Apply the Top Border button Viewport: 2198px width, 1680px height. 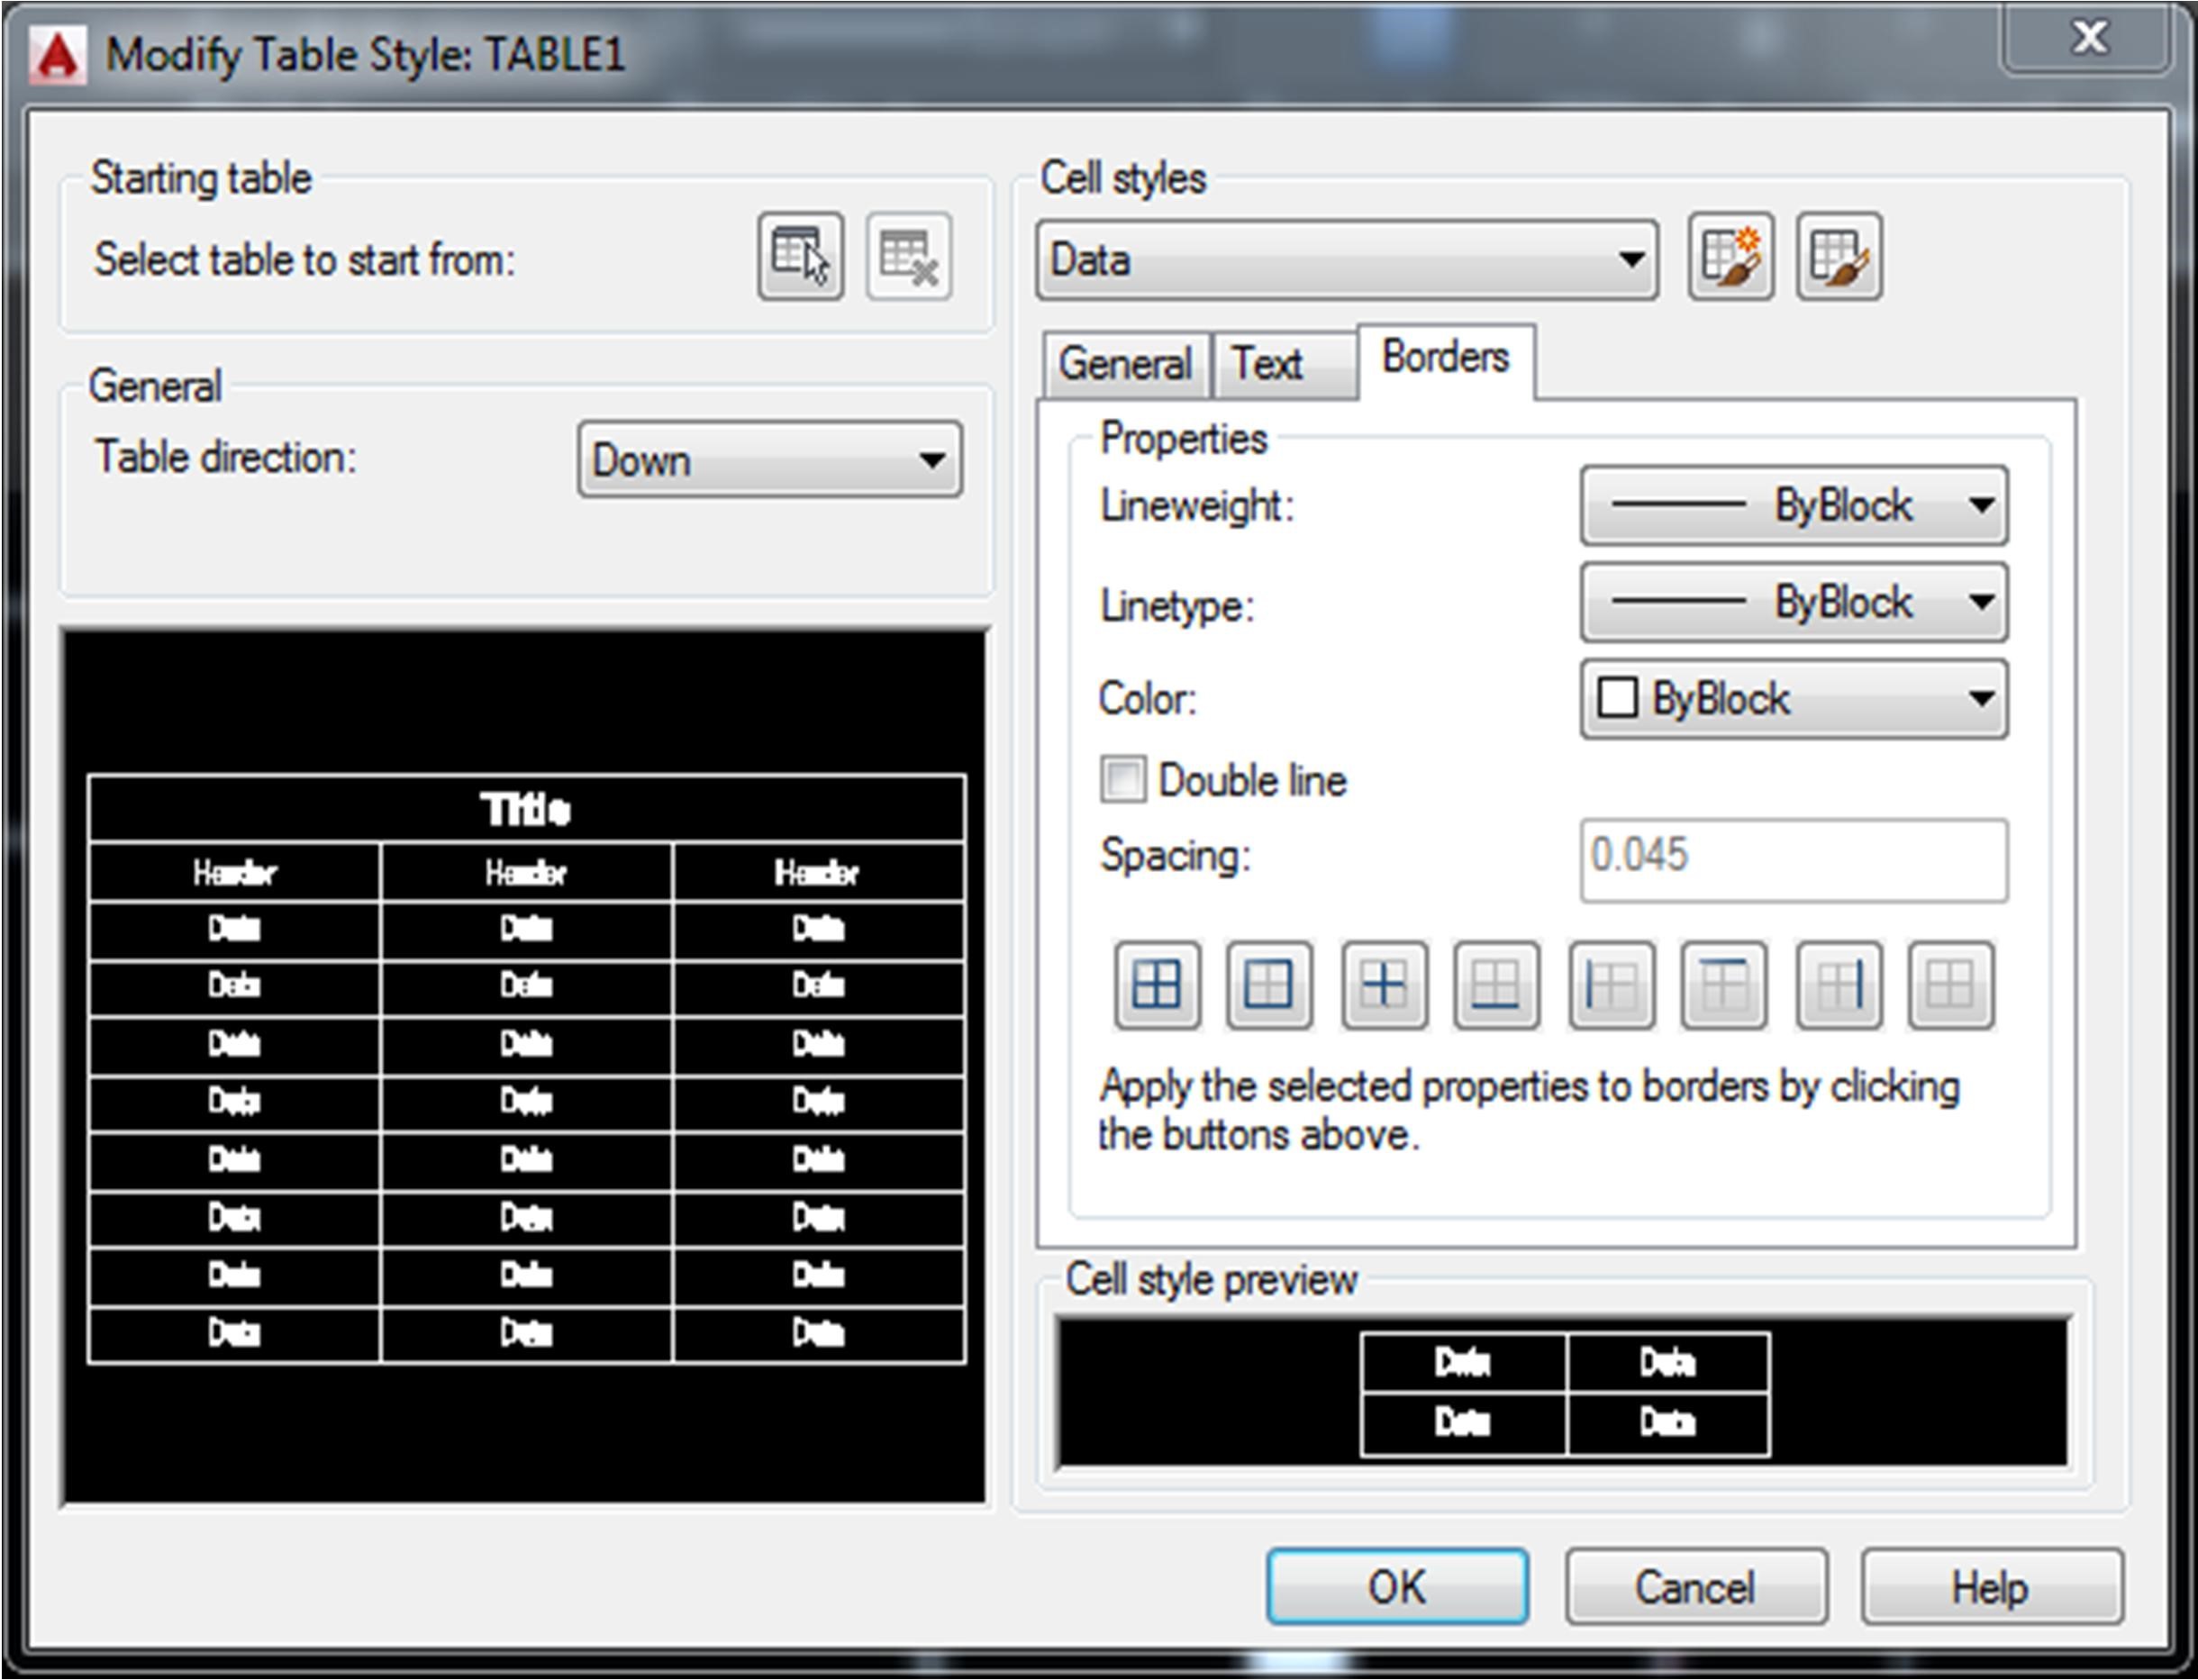click(1724, 986)
